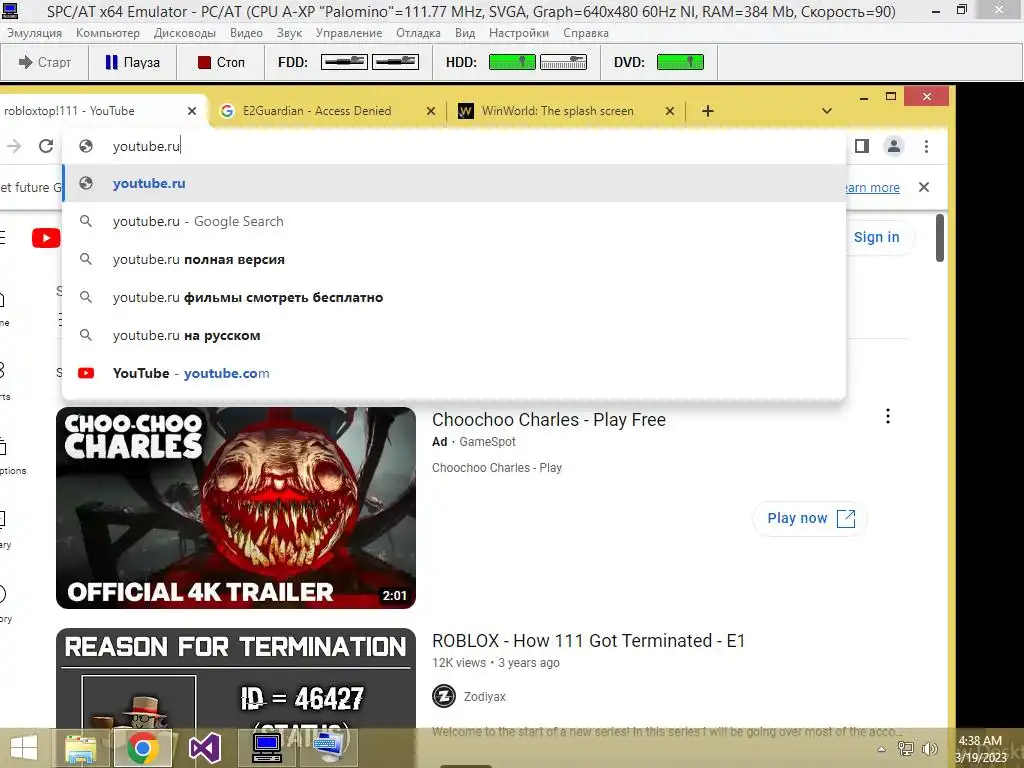This screenshot has height=768, width=1024.
Task: Click the Play now button
Action: (810, 519)
